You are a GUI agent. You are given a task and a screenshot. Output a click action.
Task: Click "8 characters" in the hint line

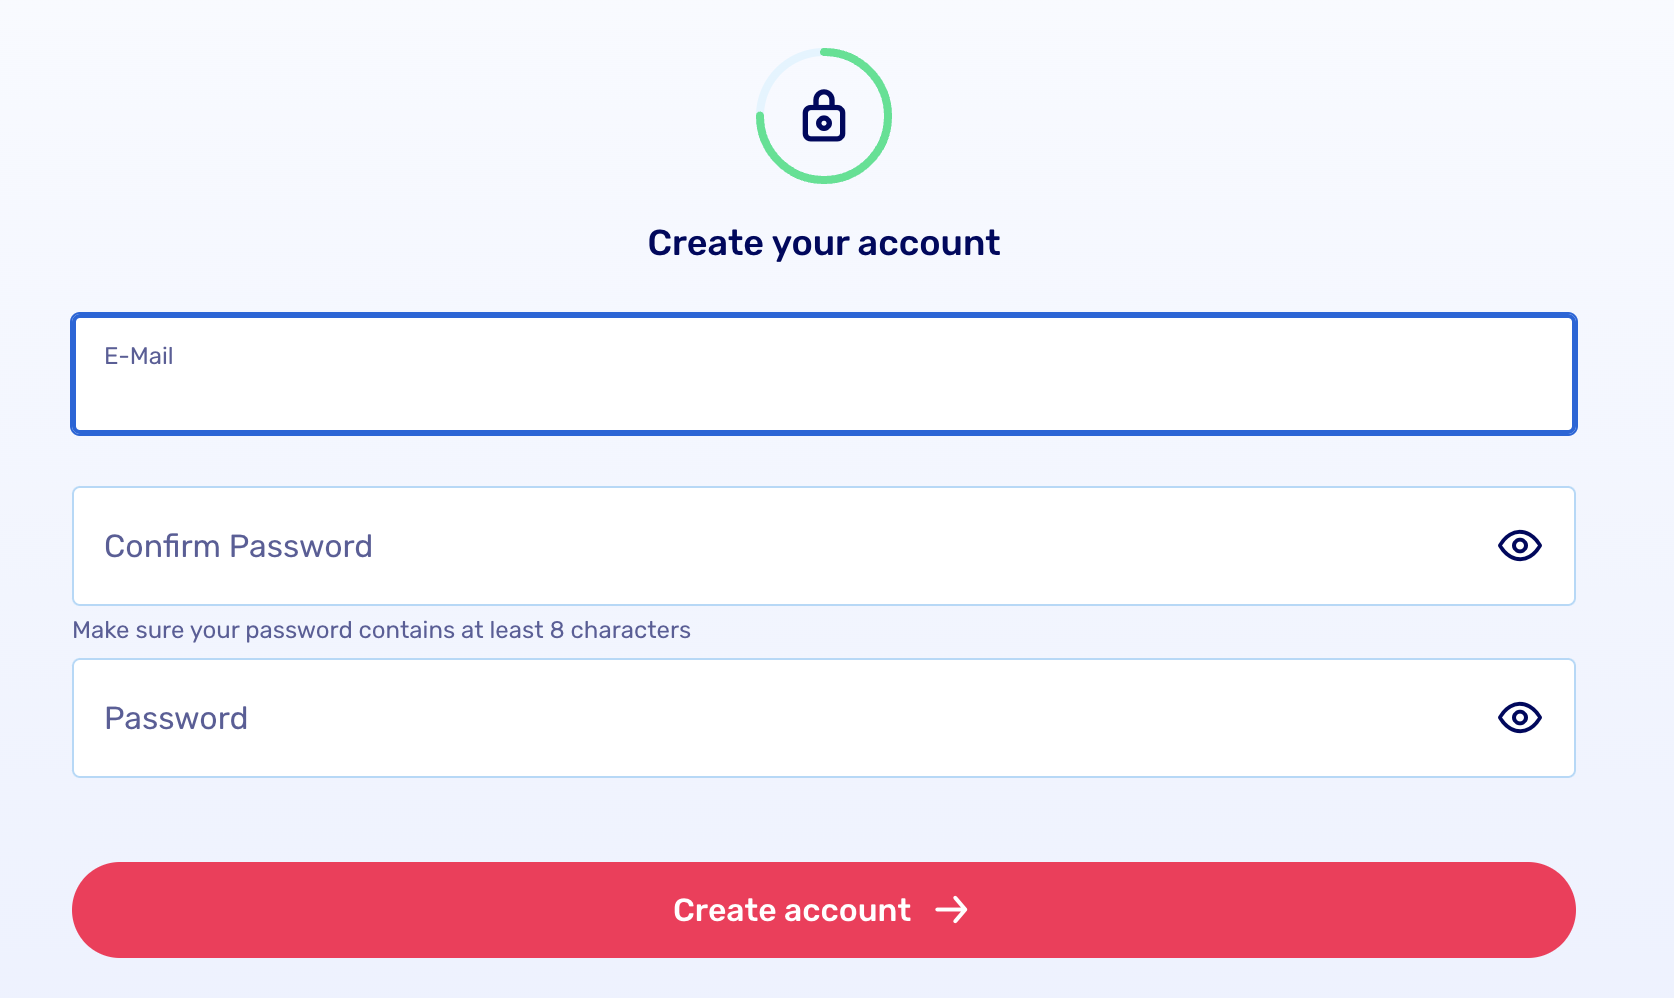620,630
